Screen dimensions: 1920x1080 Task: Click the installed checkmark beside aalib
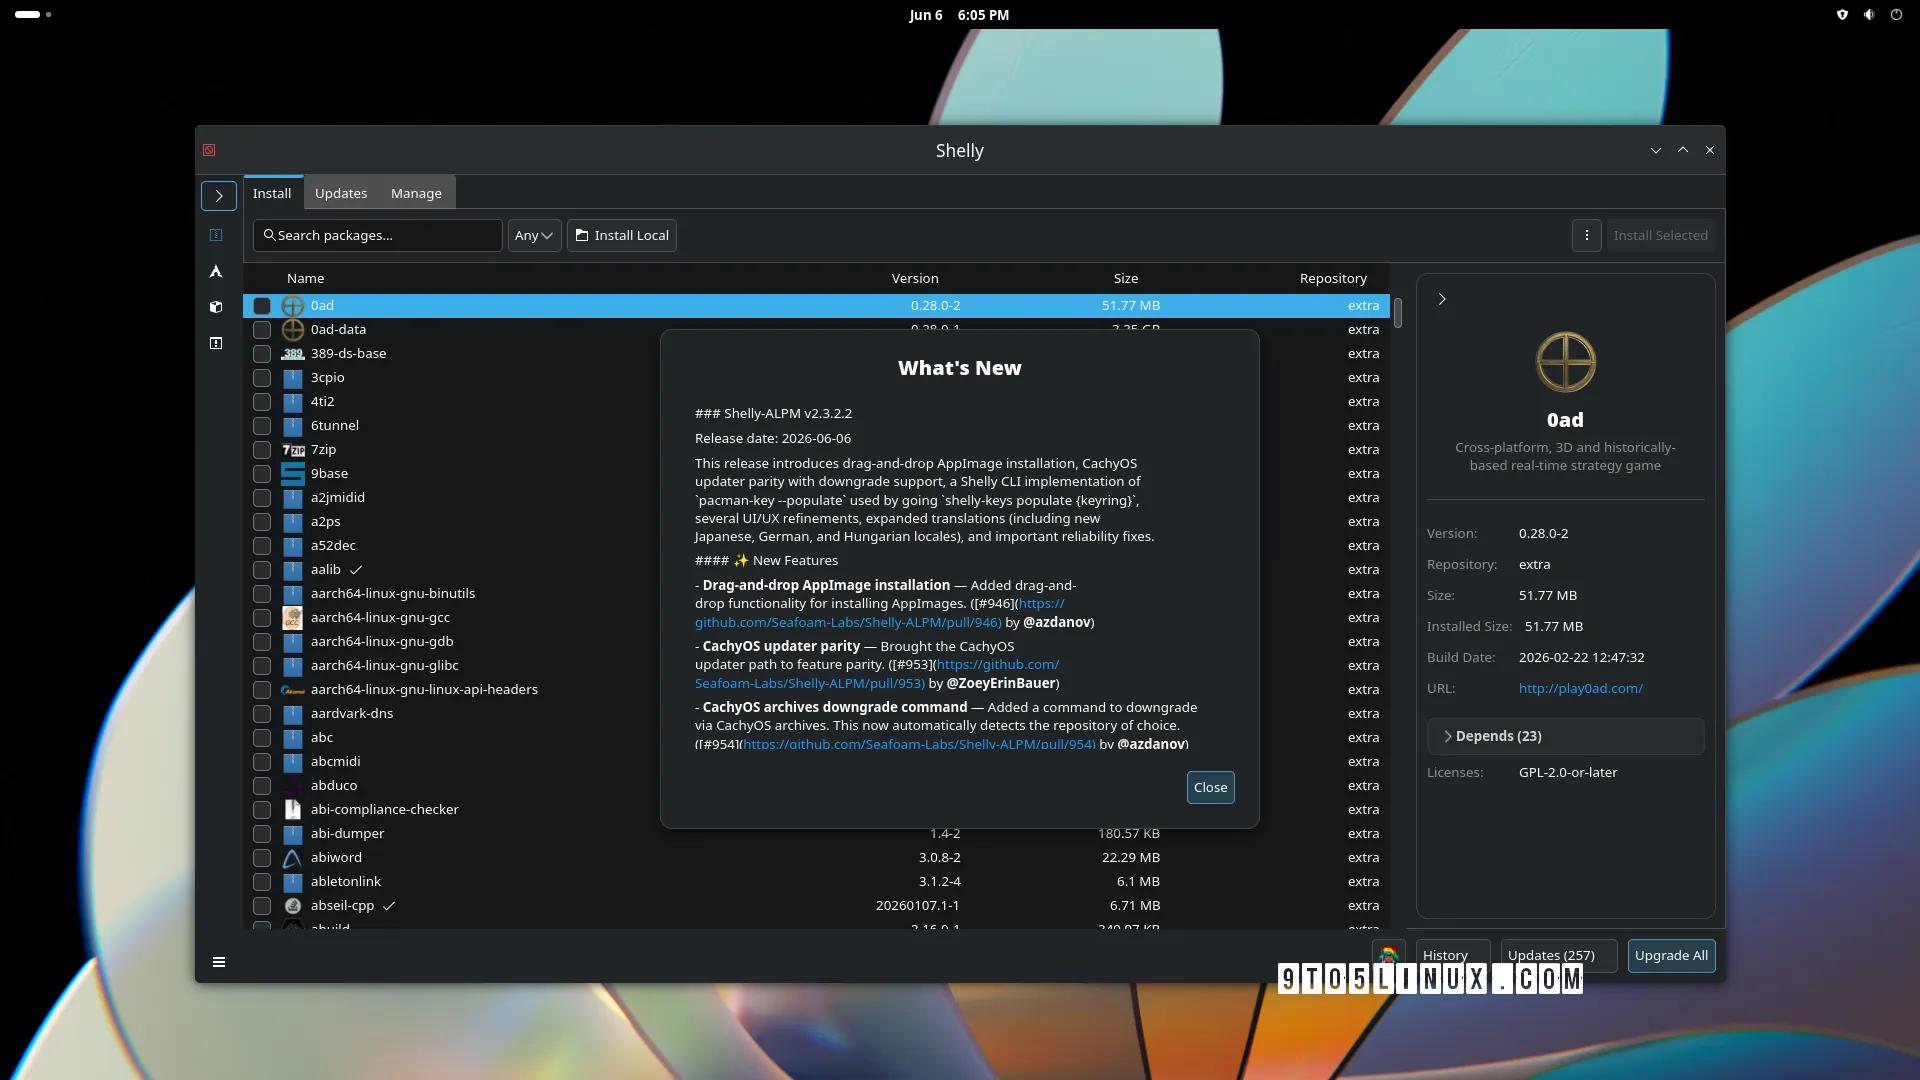tap(355, 569)
